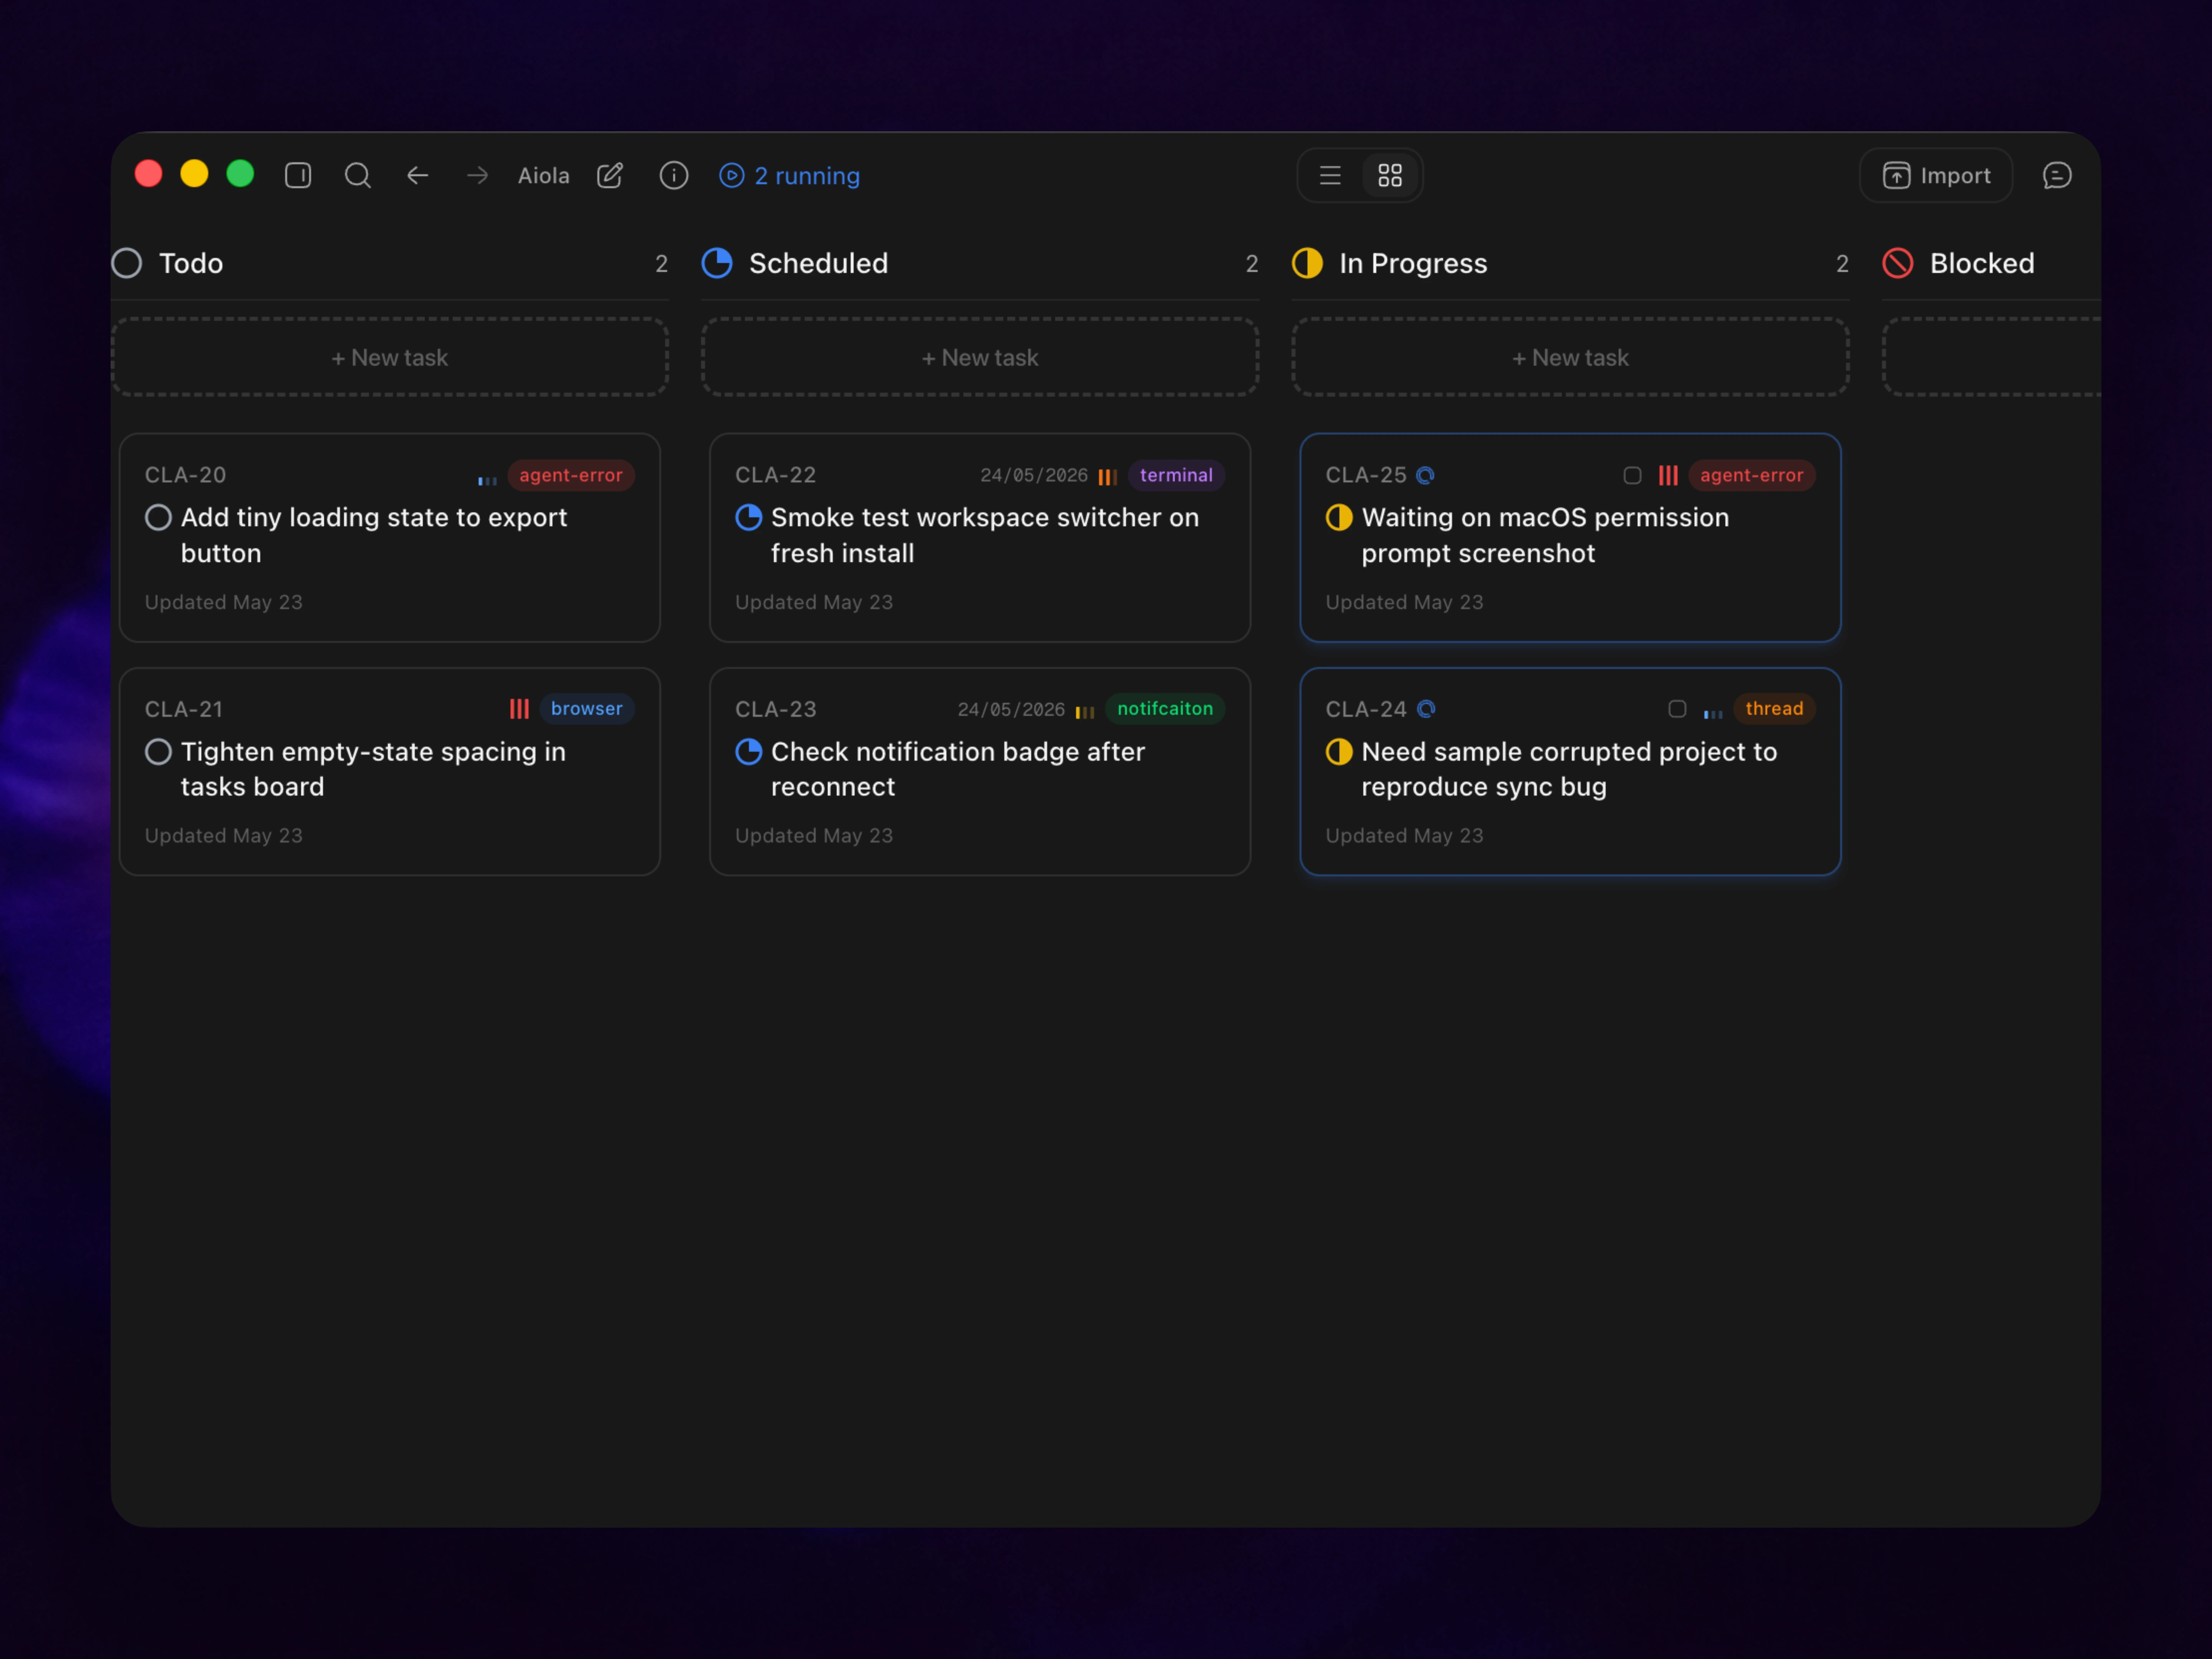Click the running spinner beside CLA-25
The image size is (2212, 1659).
point(1426,475)
